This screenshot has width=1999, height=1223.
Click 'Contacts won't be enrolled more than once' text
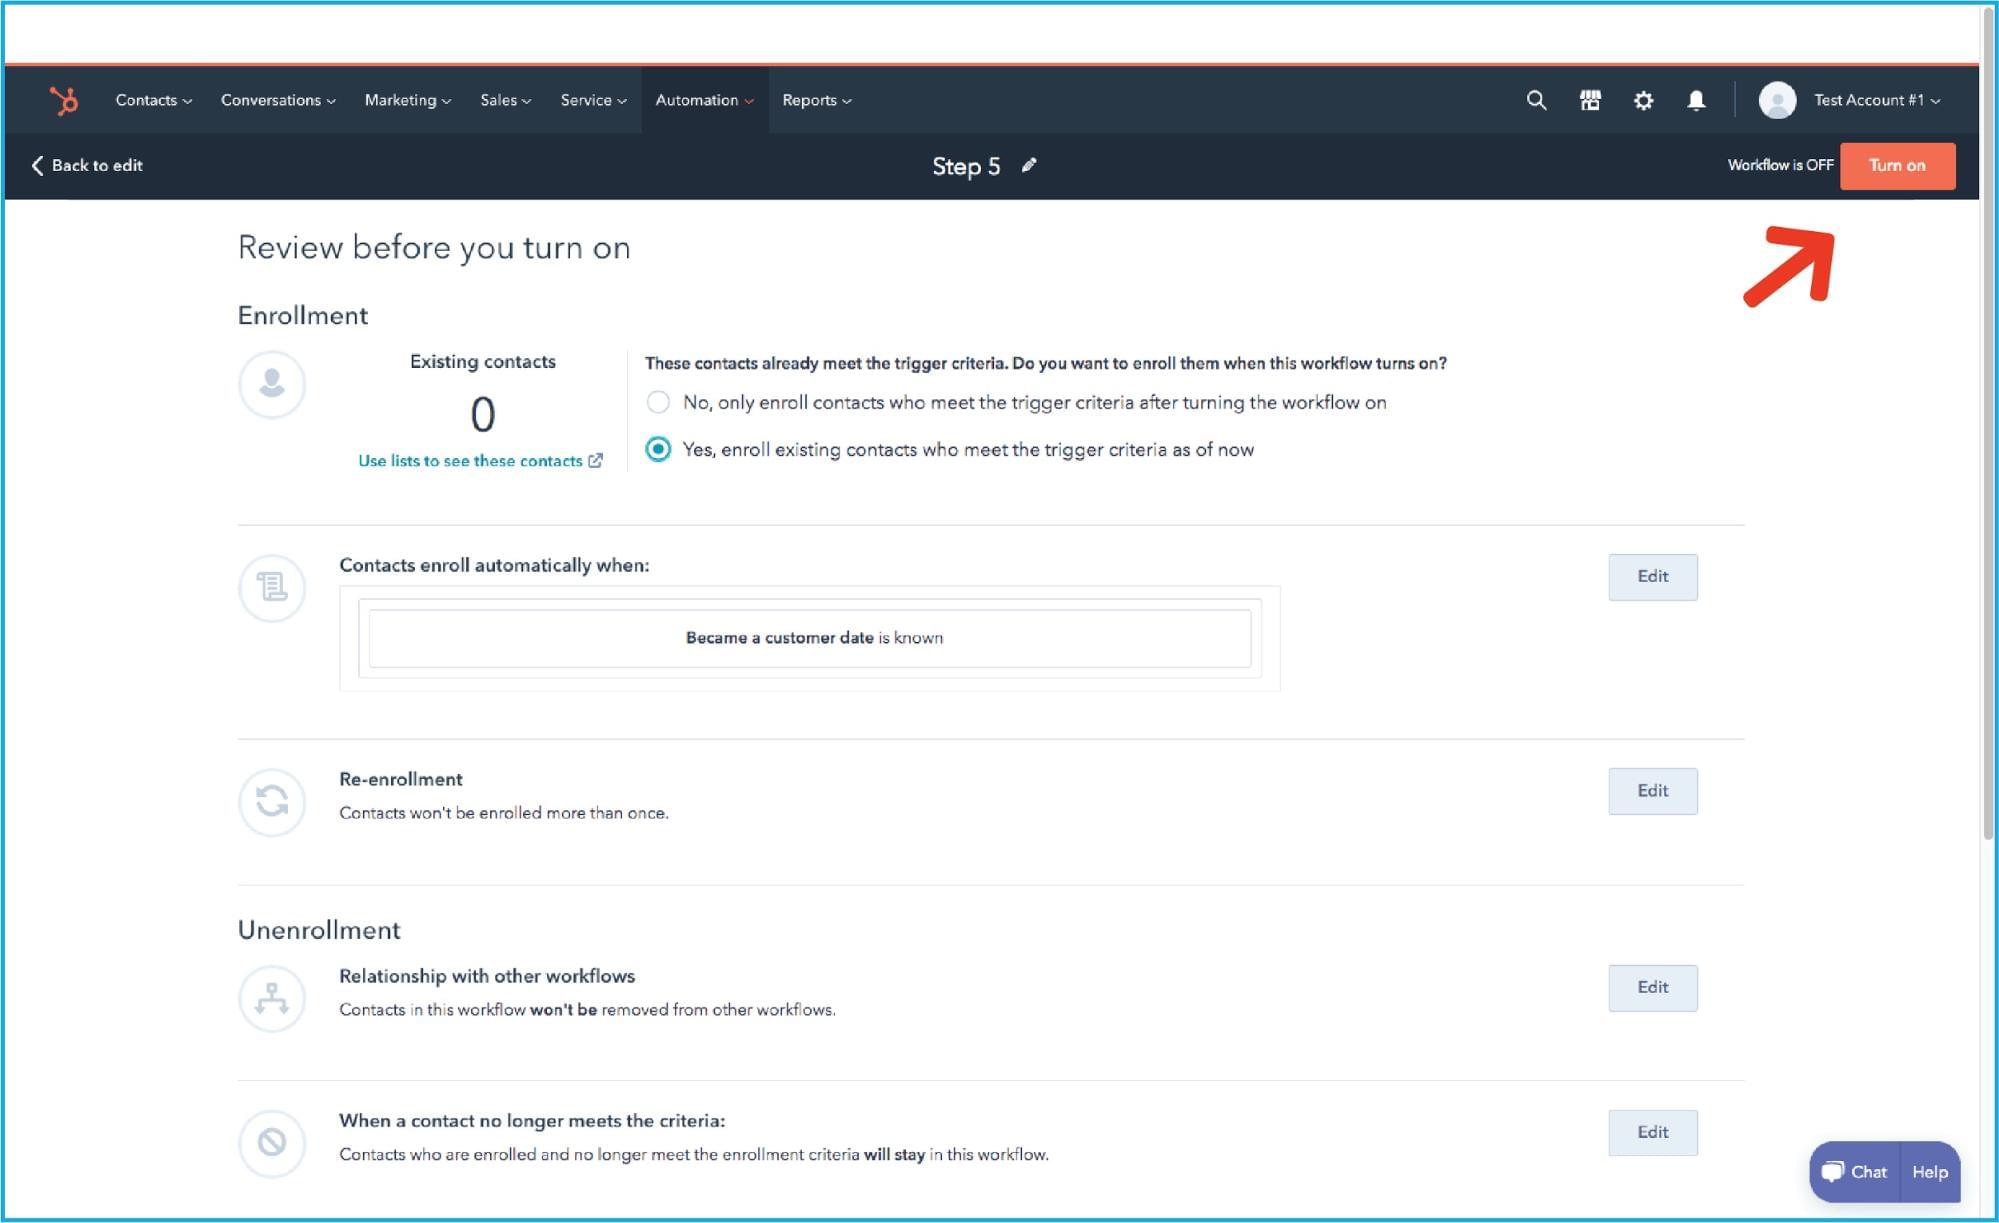(504, 813)
